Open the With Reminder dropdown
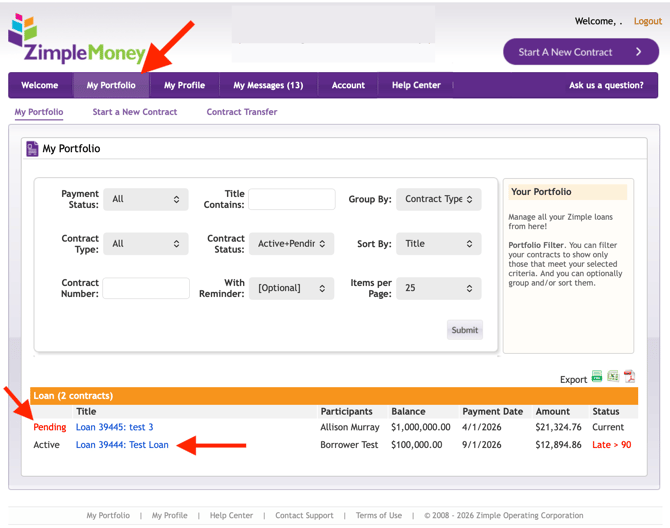Image resolution: width=670 pixels, height=528 pixels. point(291,288)
